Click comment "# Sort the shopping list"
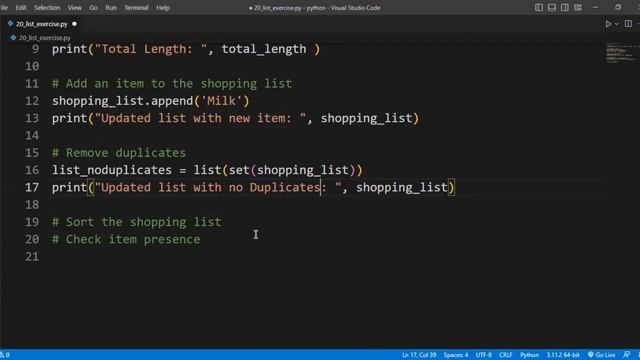Viewport: 640px width, 360px height. [x=137, y=222]
